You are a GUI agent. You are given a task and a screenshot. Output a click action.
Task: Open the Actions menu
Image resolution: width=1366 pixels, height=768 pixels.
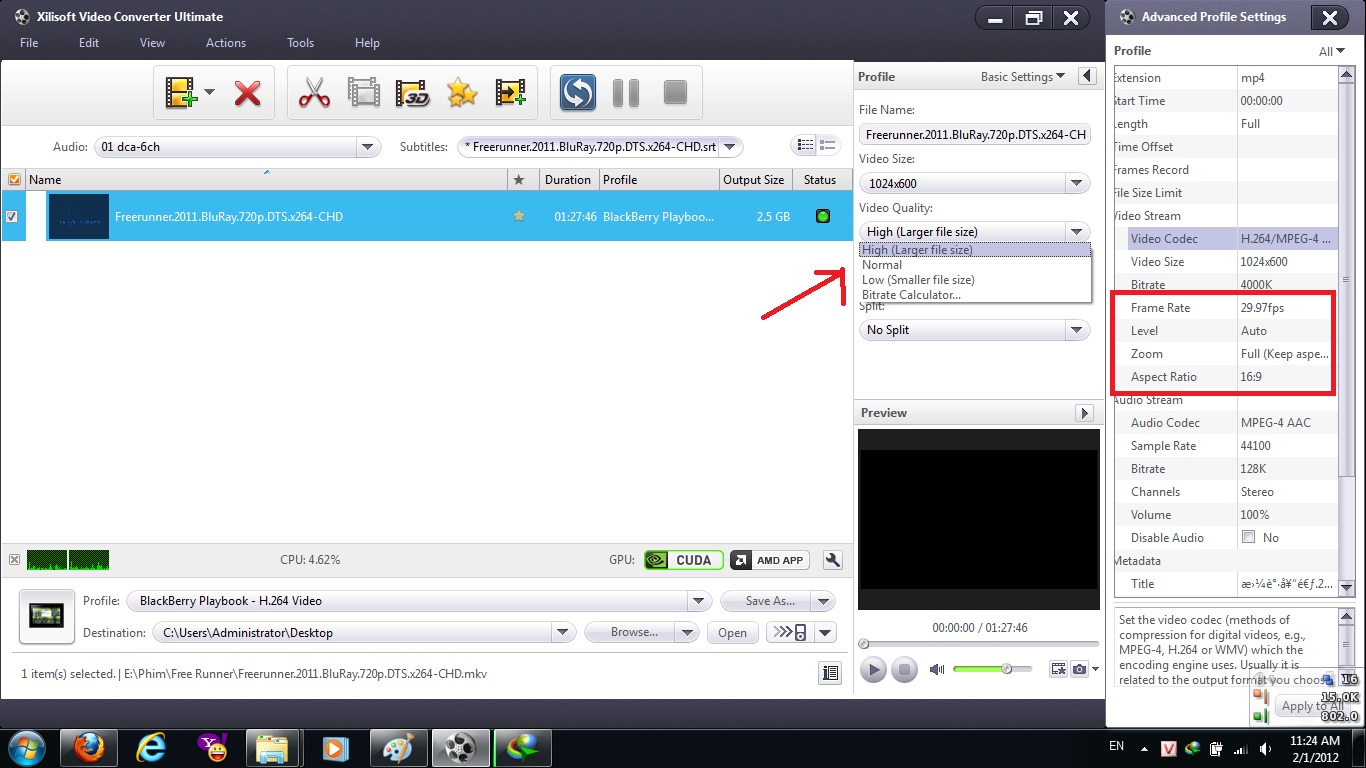coord(226,43)
